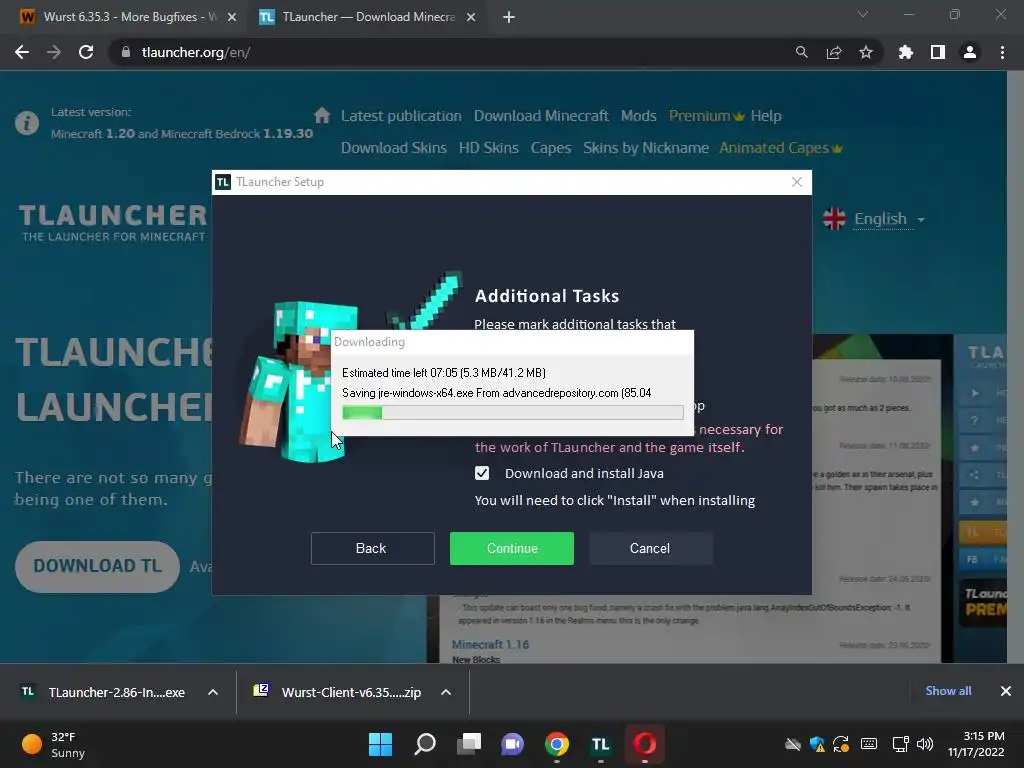
Task: Click the browser Forward arrow
Action: pyautogui.click(x=54, y=52)
